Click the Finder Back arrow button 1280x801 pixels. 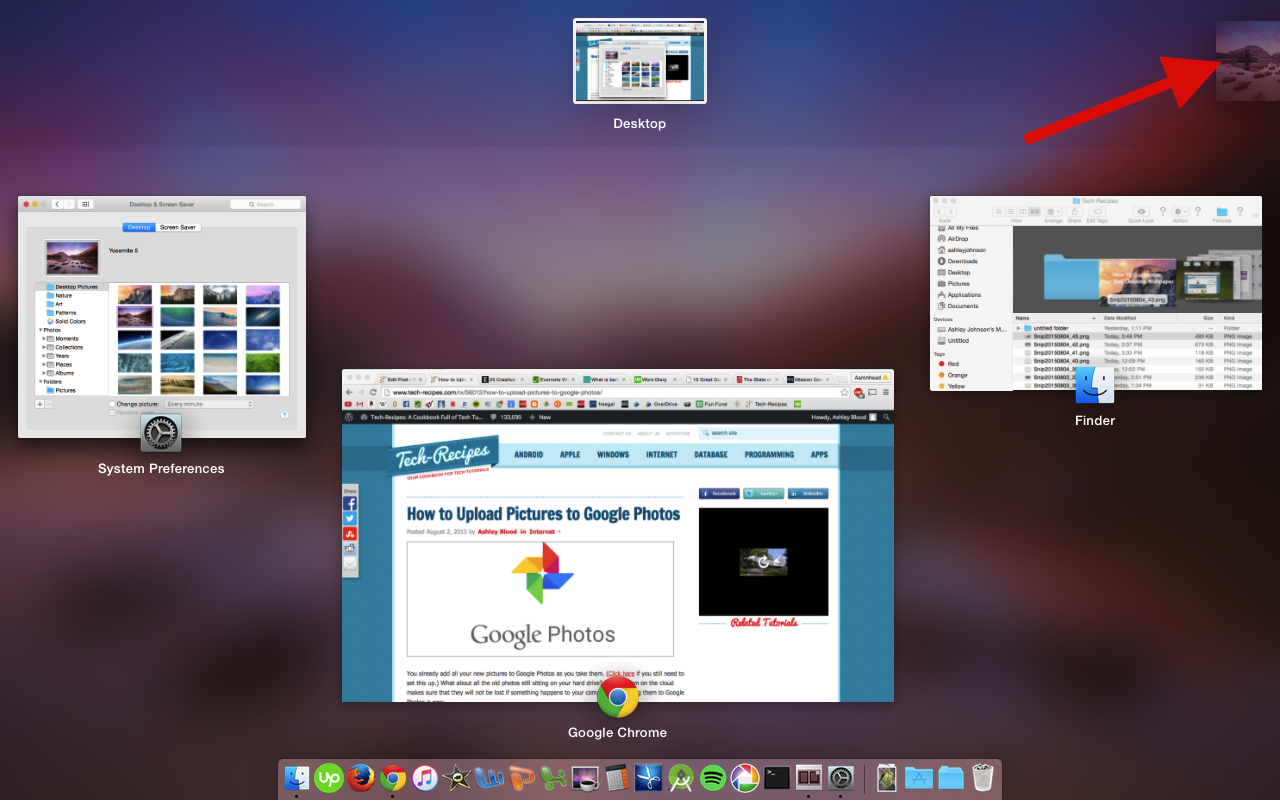click(940, 211)
